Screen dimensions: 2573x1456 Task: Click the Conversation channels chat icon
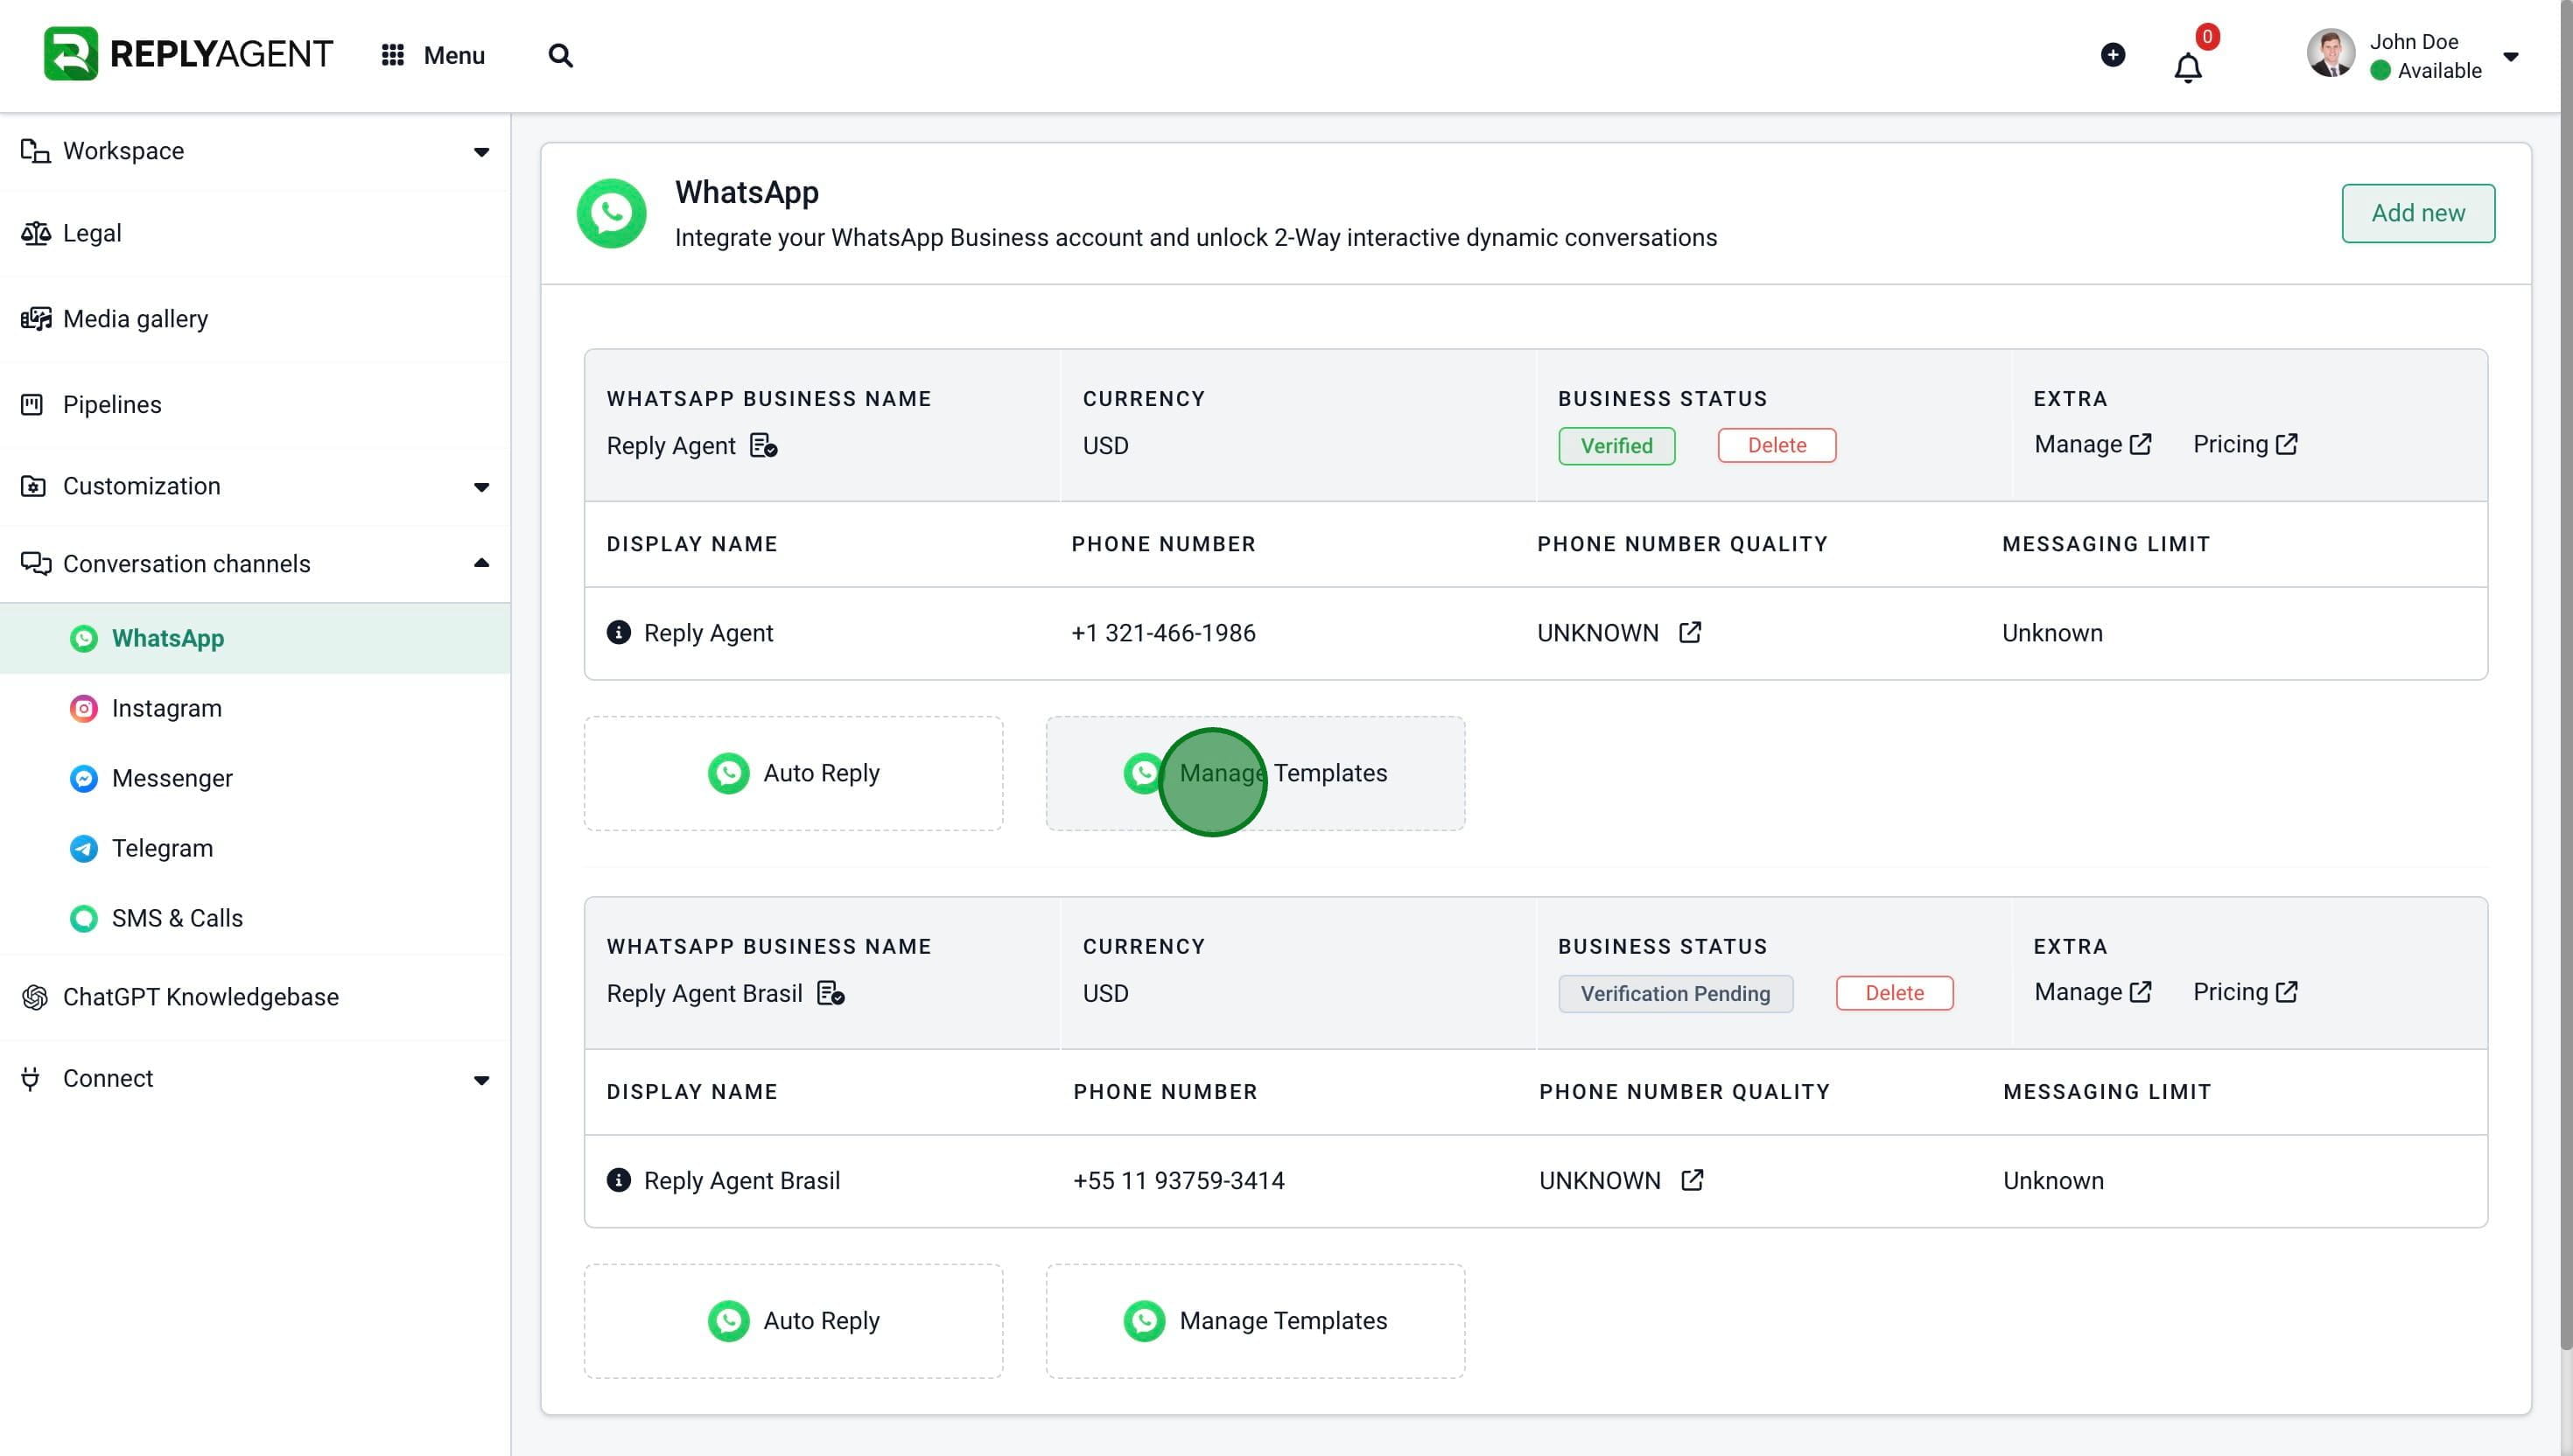(x=35, y=564)
